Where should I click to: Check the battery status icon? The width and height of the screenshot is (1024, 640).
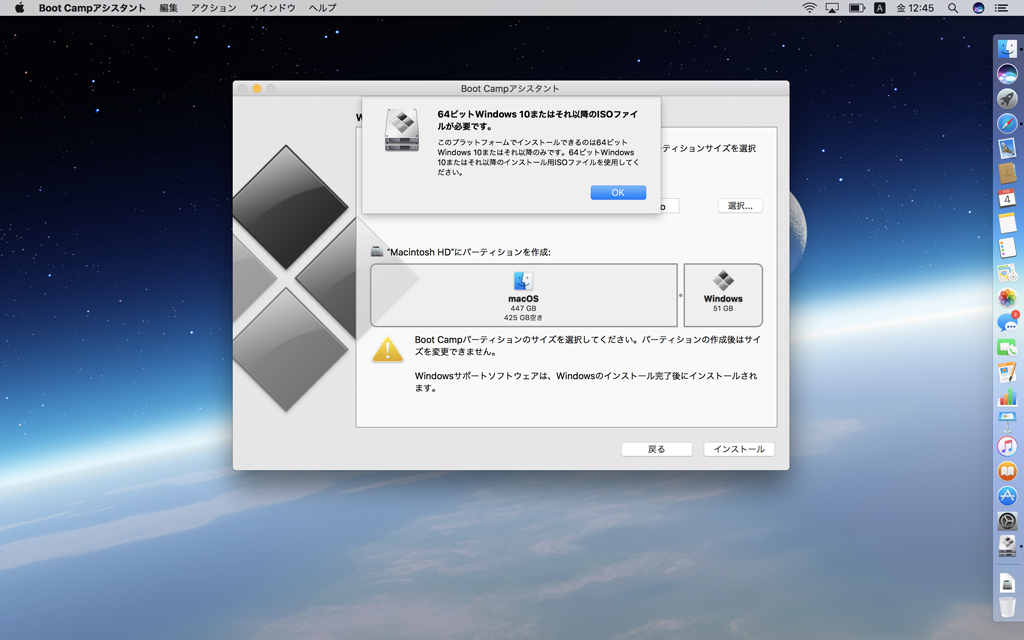[856, 8]
